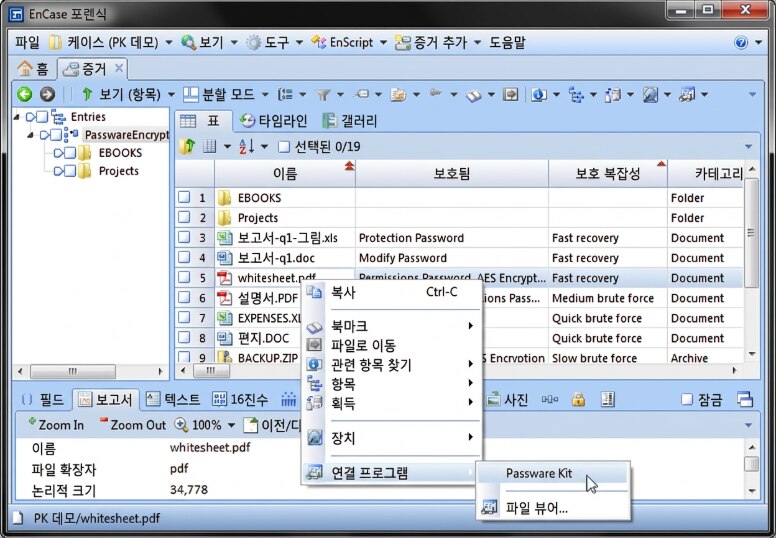Click the histogram icon after 16진수 tab
The image size is (776, 538).
[289, 399]
